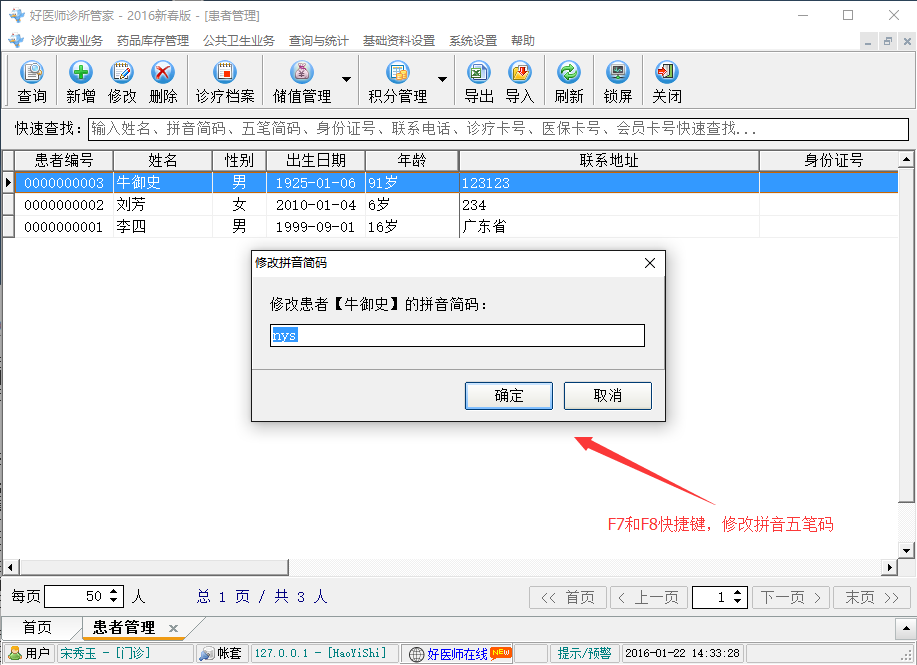Cancel the dialog with 取消
Image resolution: width=917 pixels, height=665 pixels.
(608, 396)
